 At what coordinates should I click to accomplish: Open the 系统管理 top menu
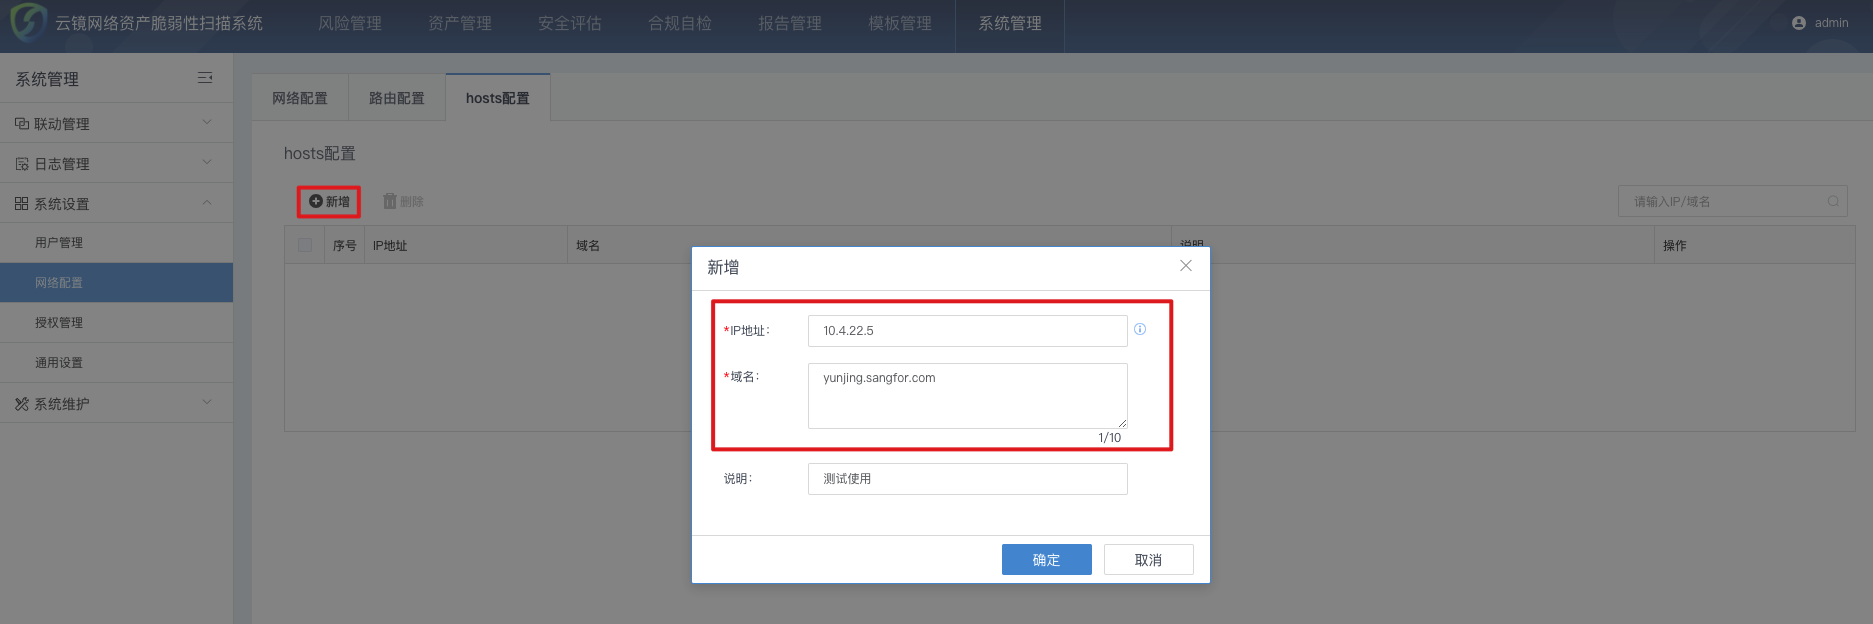[1010, 23]
